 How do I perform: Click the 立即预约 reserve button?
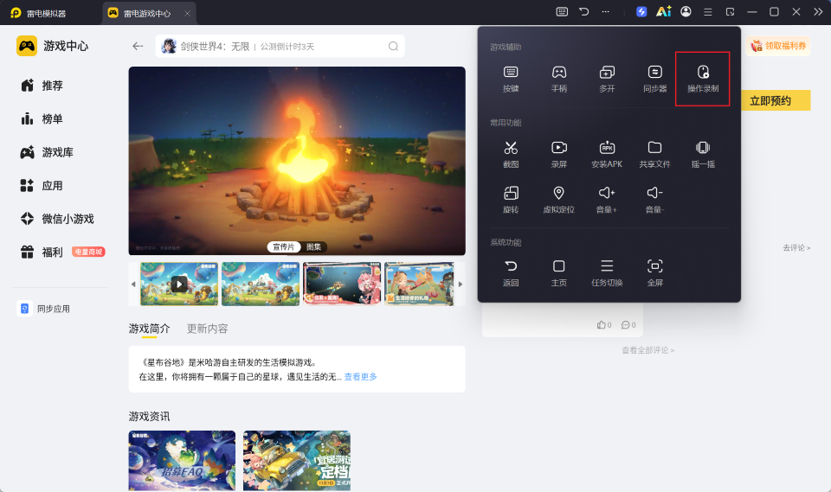pyautogui.click(x=770, y=101)
